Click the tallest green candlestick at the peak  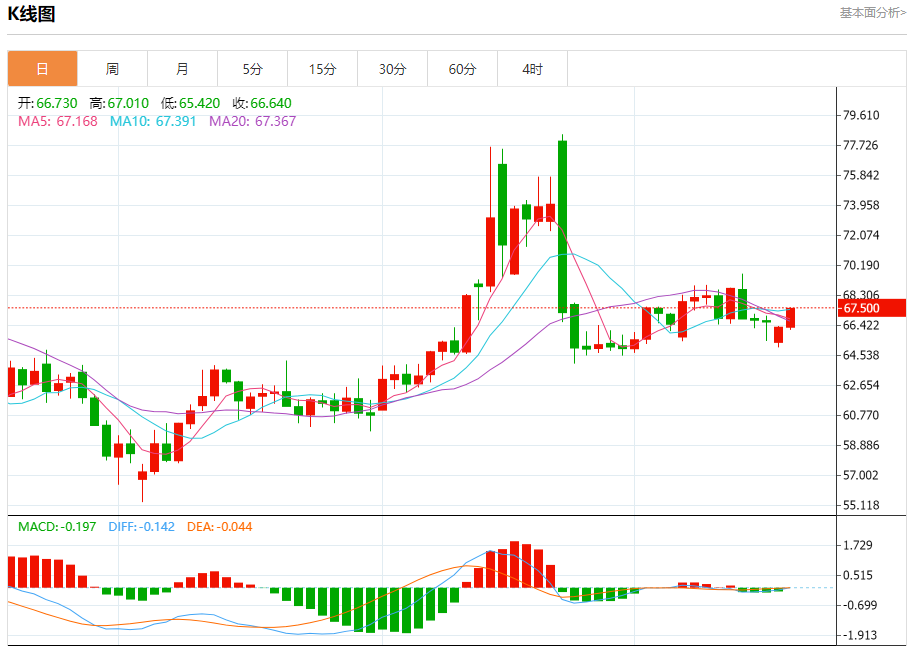coord(562,227)
